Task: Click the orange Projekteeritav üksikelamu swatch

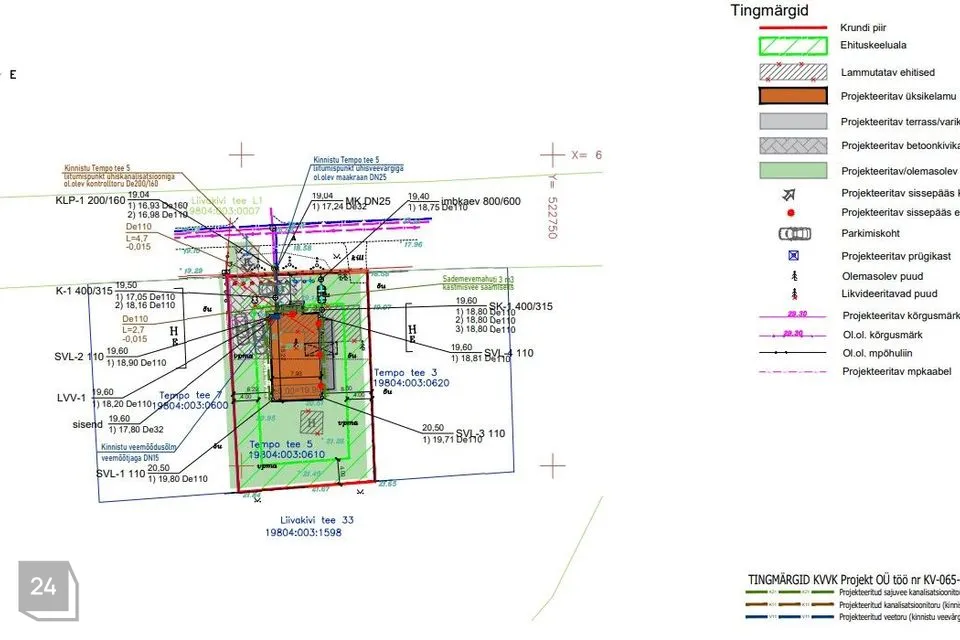Action: [x=793, y=96]
